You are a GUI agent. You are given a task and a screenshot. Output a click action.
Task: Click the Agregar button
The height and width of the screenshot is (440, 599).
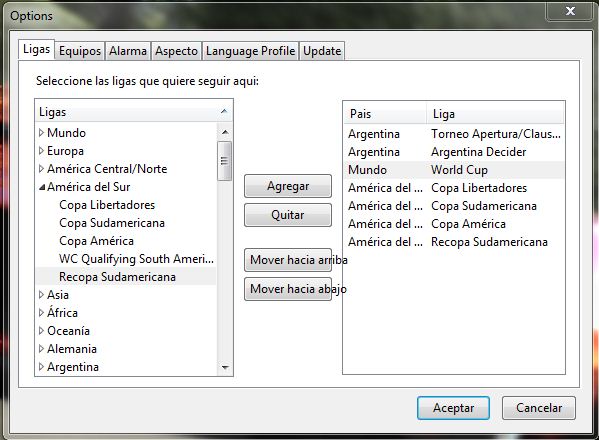pyautogui.click(x=288, y=186)
